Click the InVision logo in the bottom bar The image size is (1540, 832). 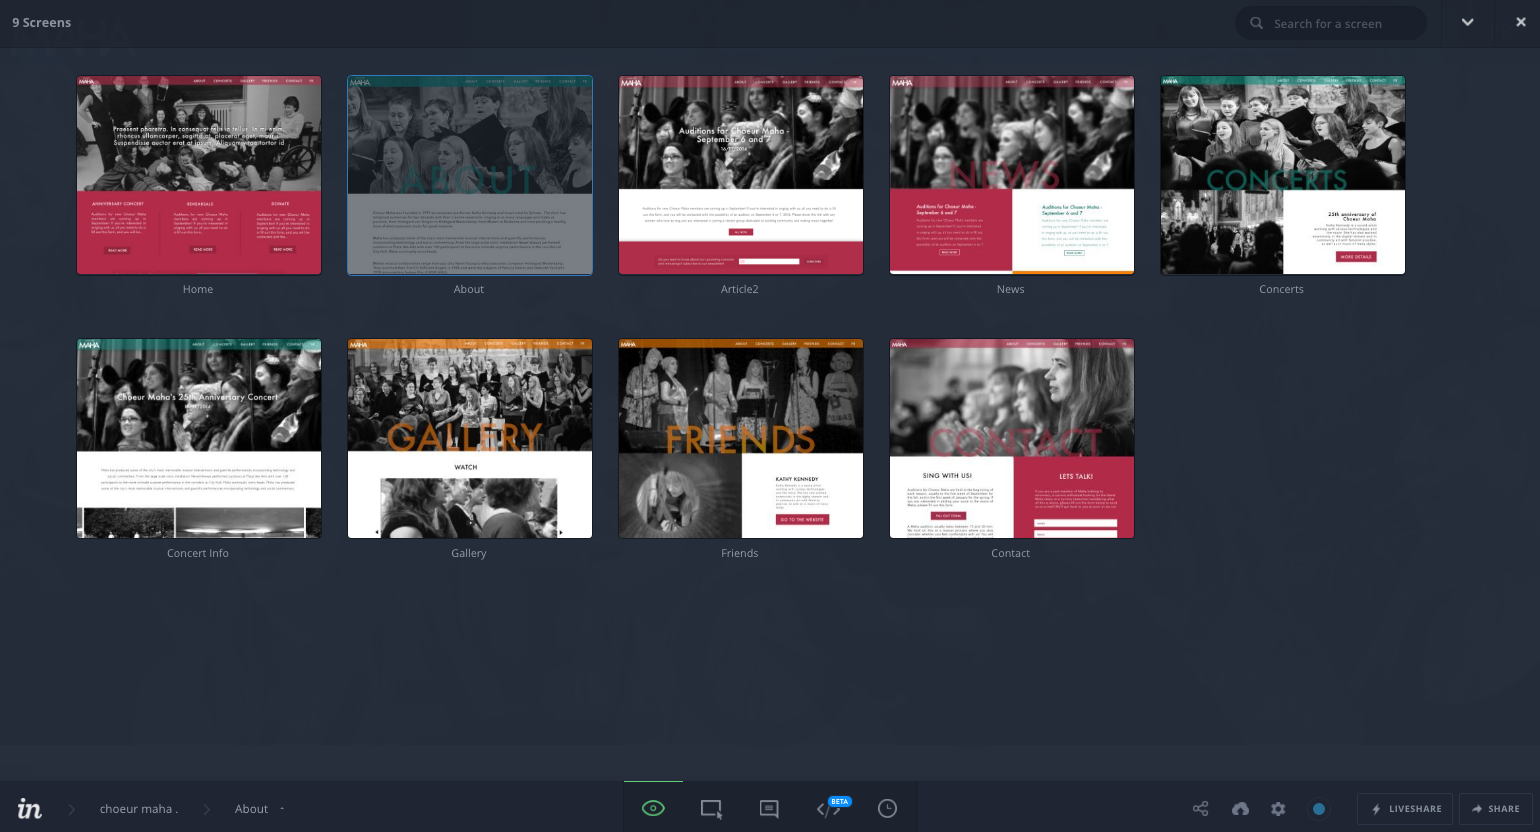[x=29, y=808]
